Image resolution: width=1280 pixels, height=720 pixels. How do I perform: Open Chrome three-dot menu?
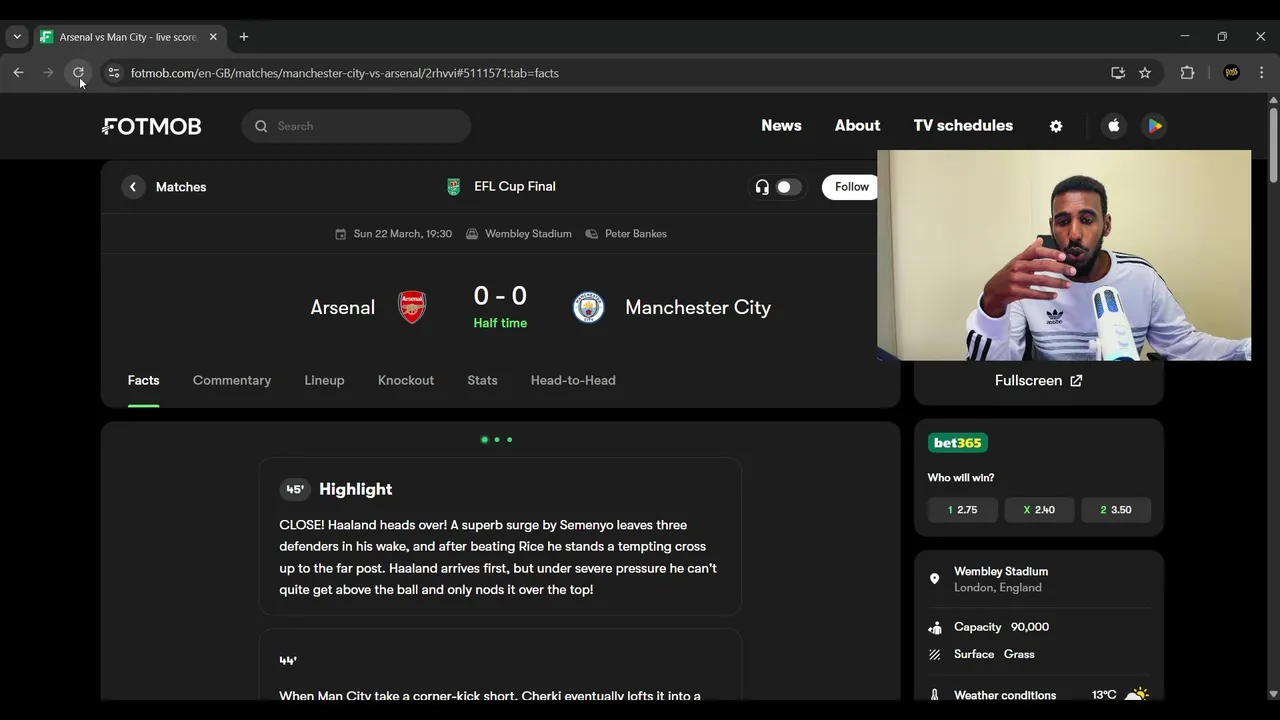[1262, 73]
